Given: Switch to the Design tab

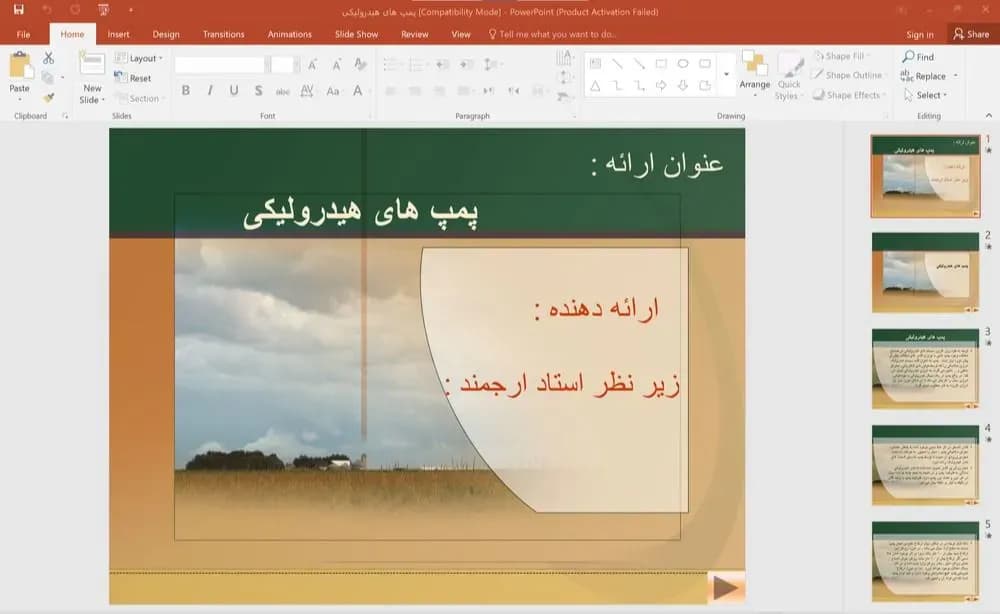Looking at the screenshot, I should 166,34.
